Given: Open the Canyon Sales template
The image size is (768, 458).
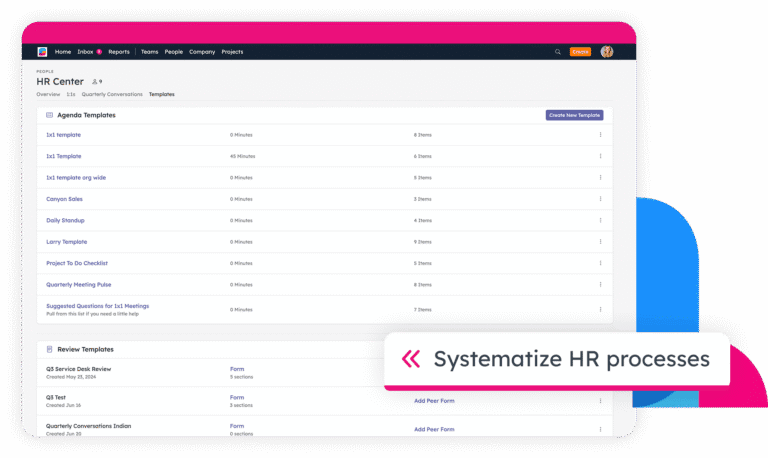Looking at the screenshot, I should 64,199.
